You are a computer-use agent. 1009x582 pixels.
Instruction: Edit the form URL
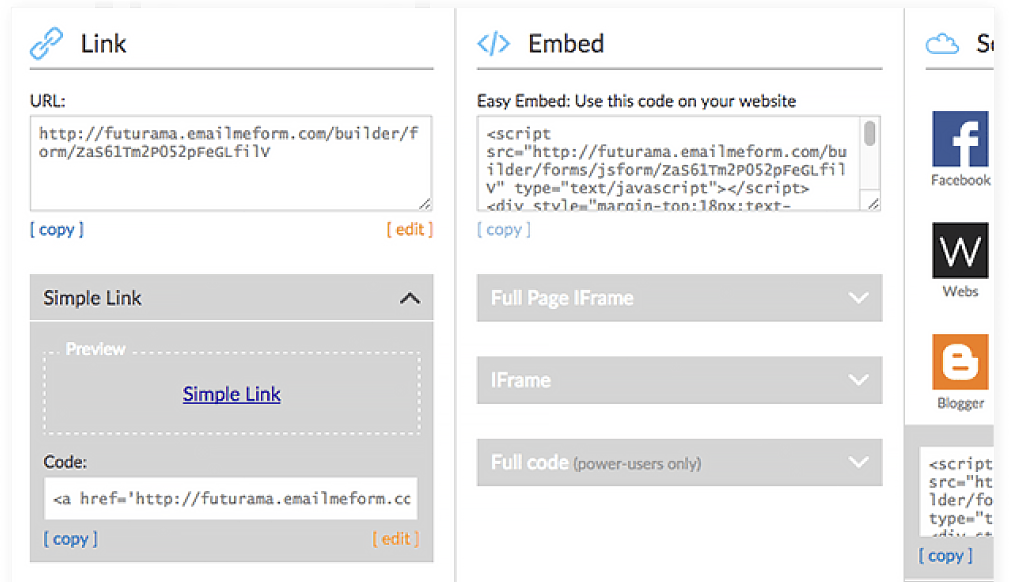(x=409, y=229)
